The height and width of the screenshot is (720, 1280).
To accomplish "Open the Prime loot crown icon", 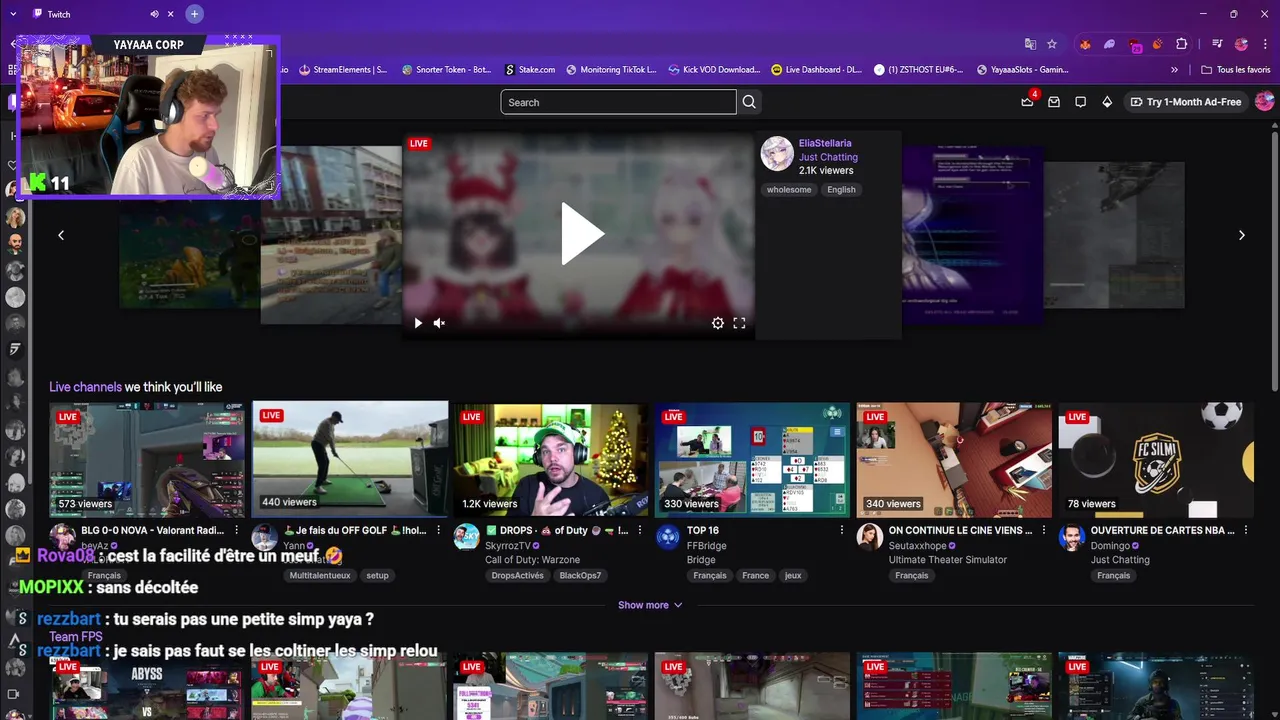I will point(1027,102).
